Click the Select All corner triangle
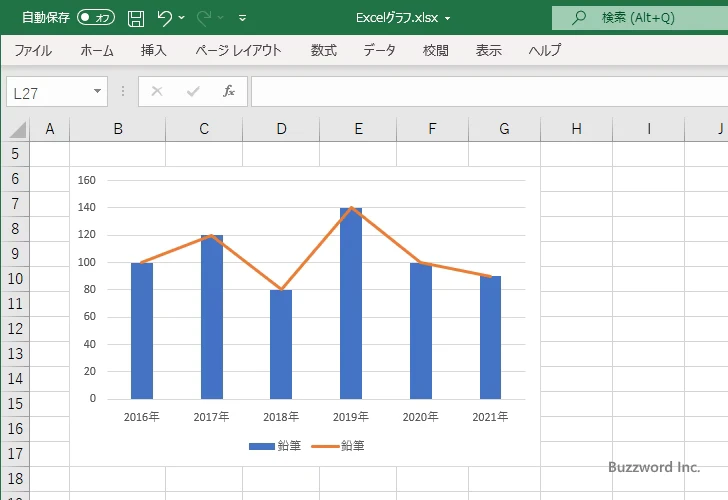This screenshot has height=500, width=728. click(x=17, y=130)
